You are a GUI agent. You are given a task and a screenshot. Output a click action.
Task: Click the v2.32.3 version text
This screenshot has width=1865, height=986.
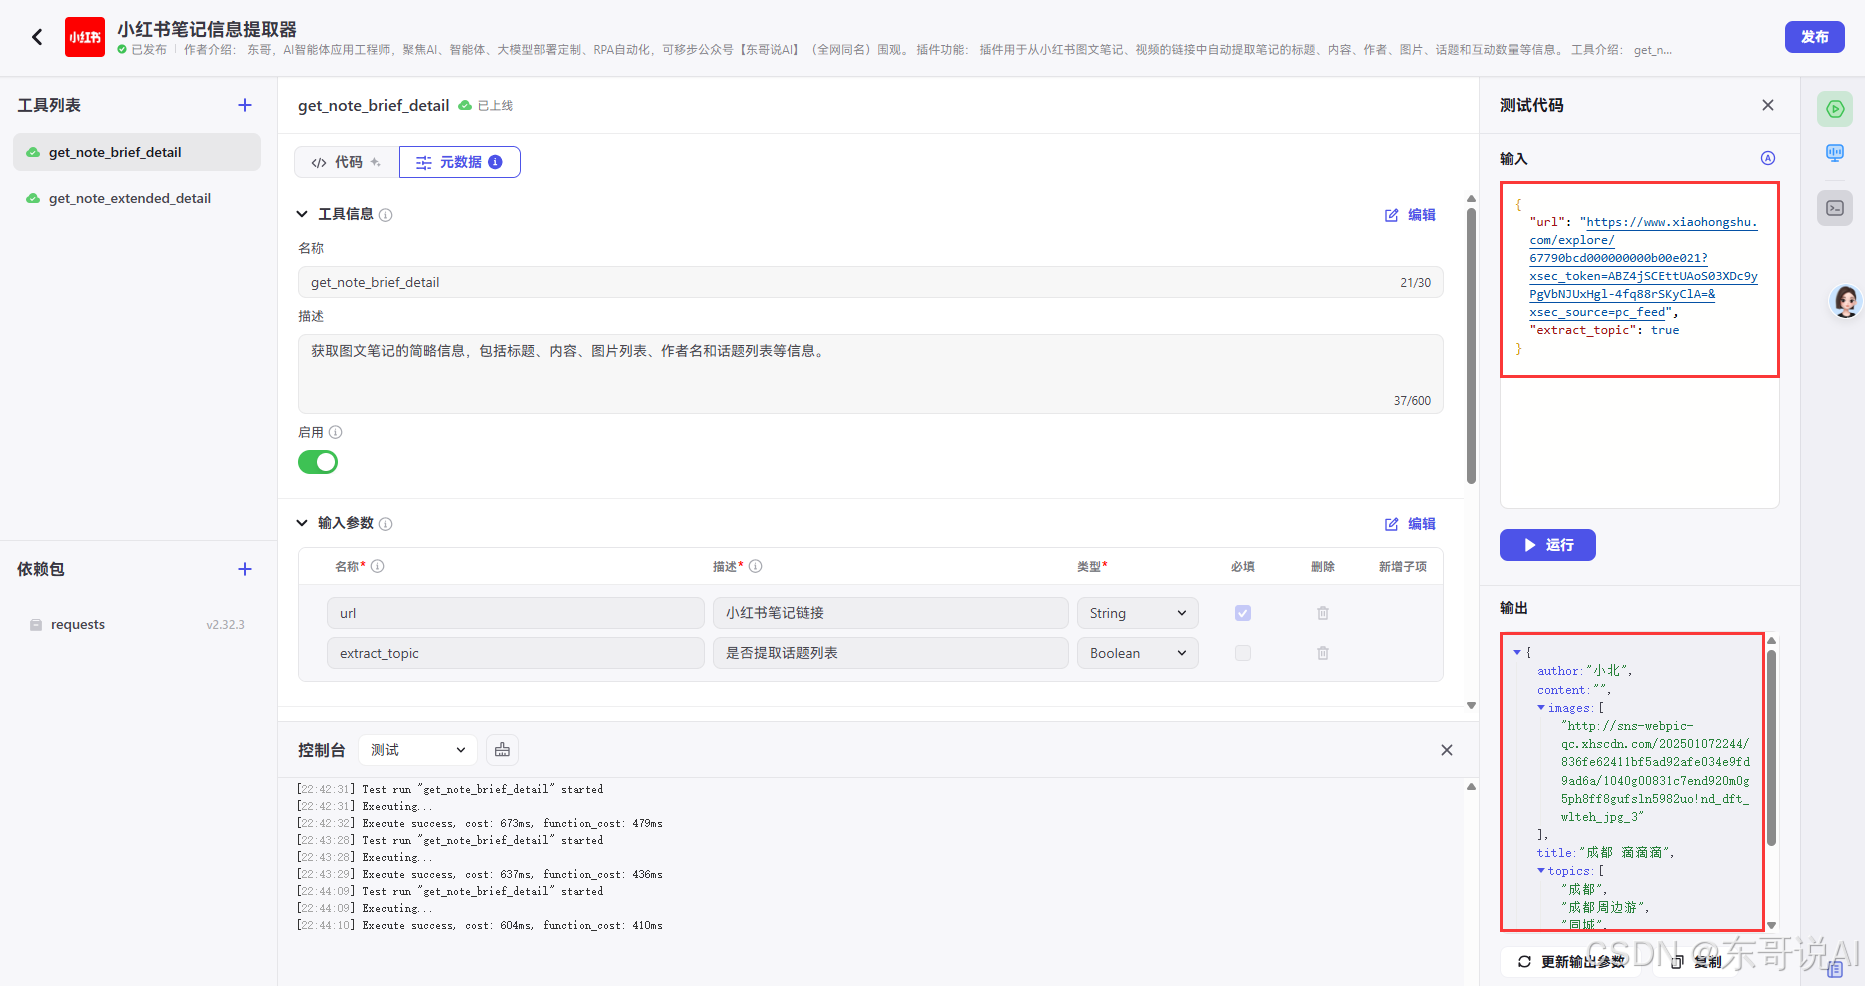point(225,625)
